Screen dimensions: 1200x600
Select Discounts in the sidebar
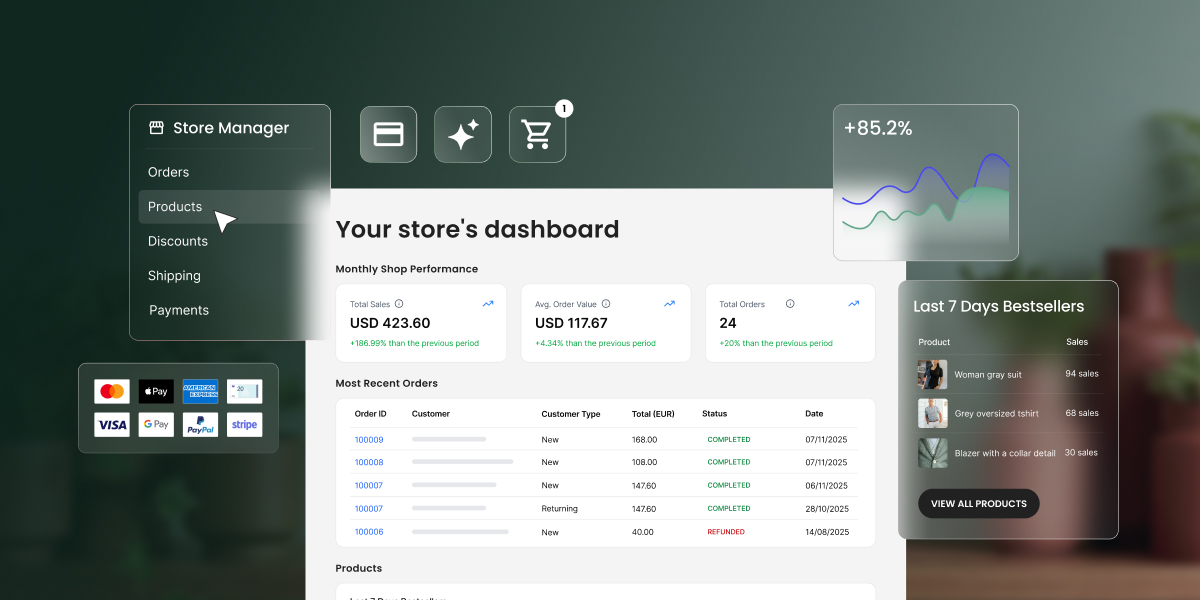click(178, 241)
